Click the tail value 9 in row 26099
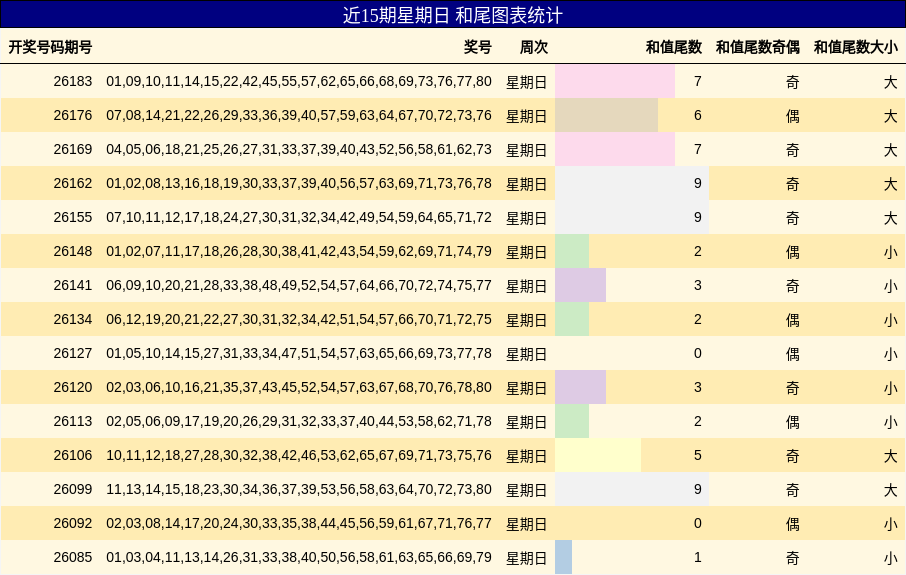Viewport: 906px width, 575px height. point(697,489)
